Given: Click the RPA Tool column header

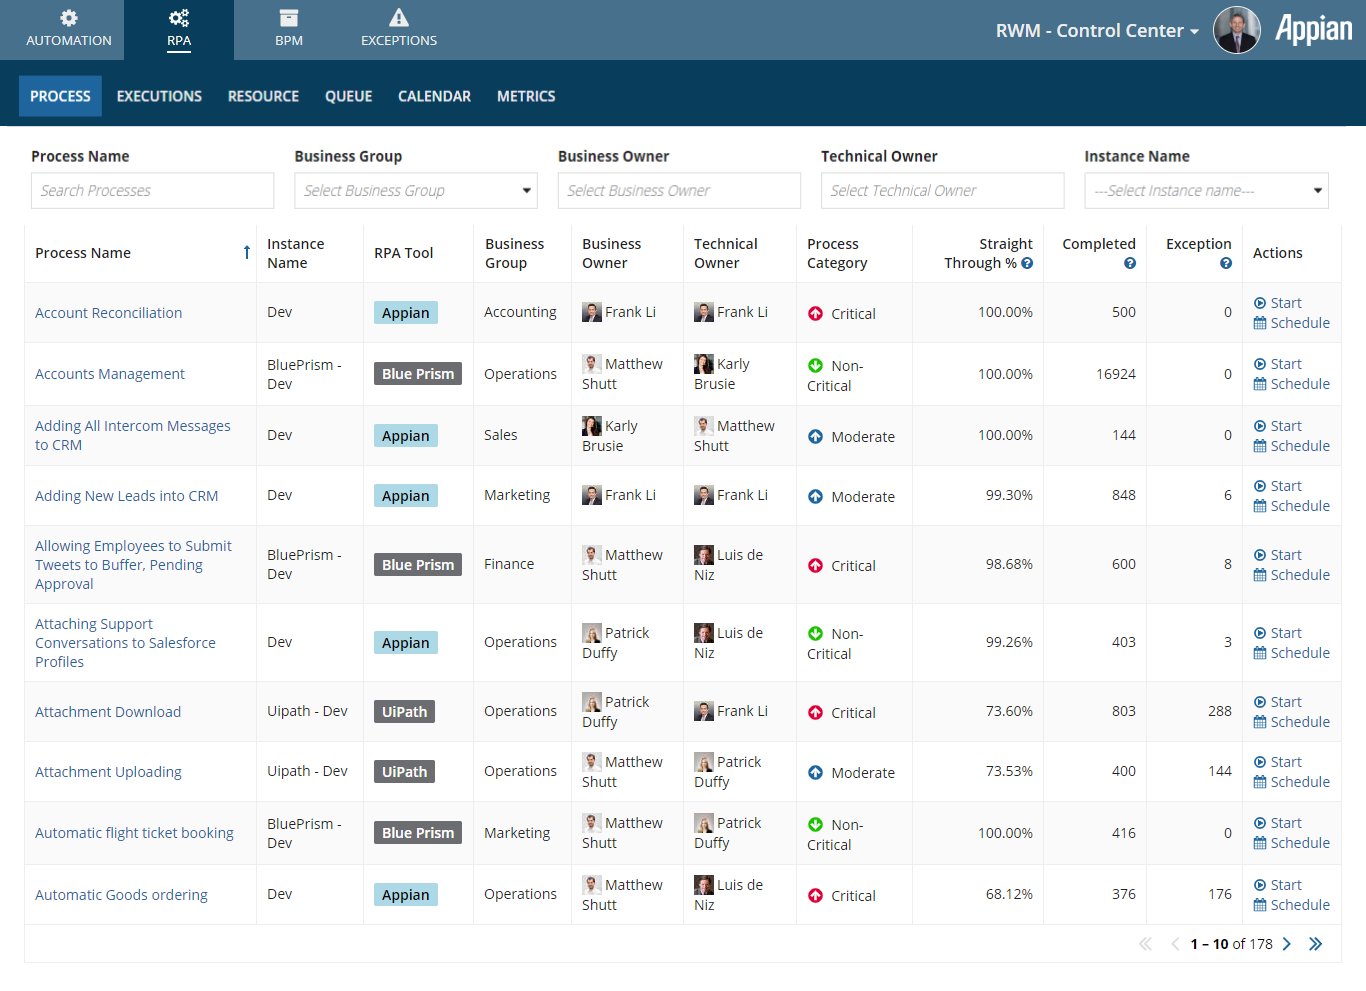Looking at the screenshot, I should click(404, 253).
